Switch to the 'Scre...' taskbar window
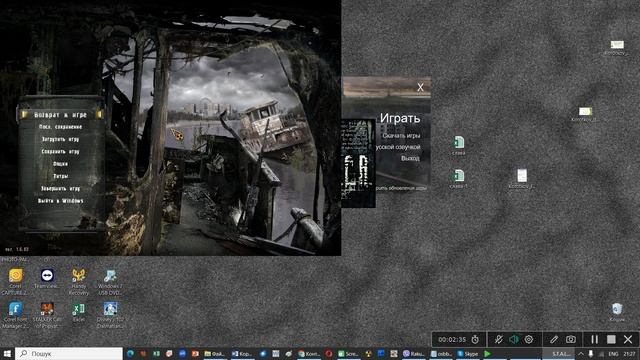The height and width of the screenshot is (360, 640). click(348, 353)
